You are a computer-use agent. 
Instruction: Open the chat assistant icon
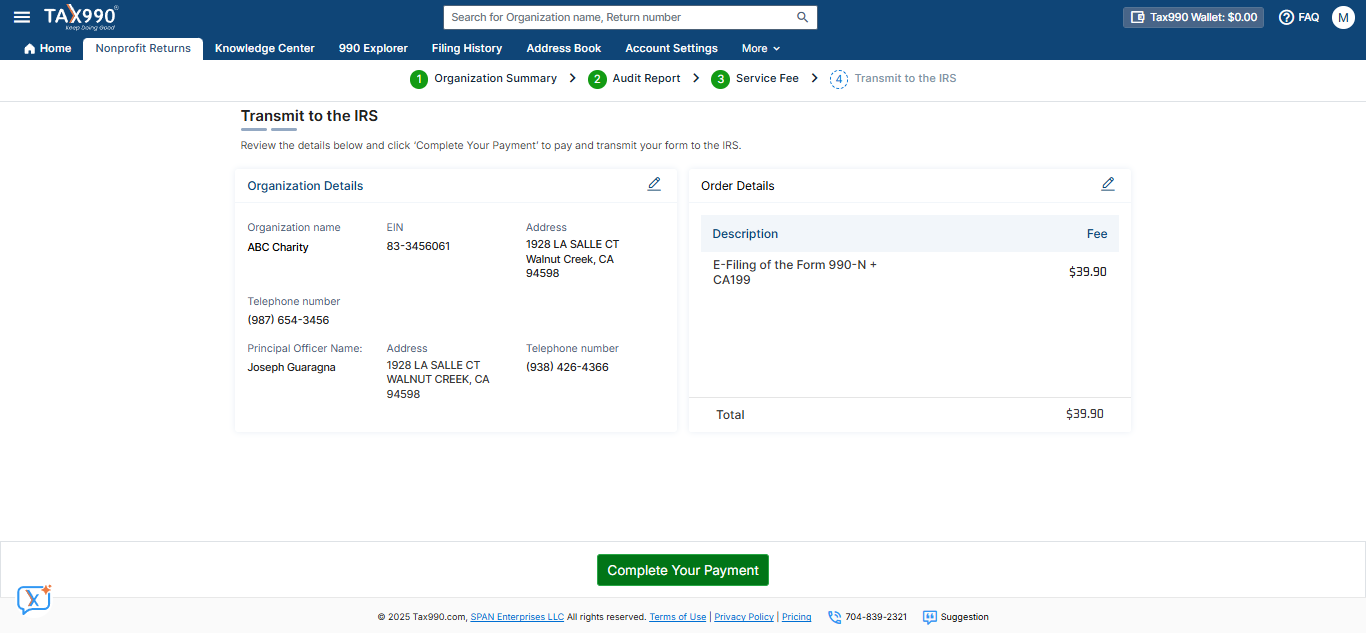pos(34,599)
